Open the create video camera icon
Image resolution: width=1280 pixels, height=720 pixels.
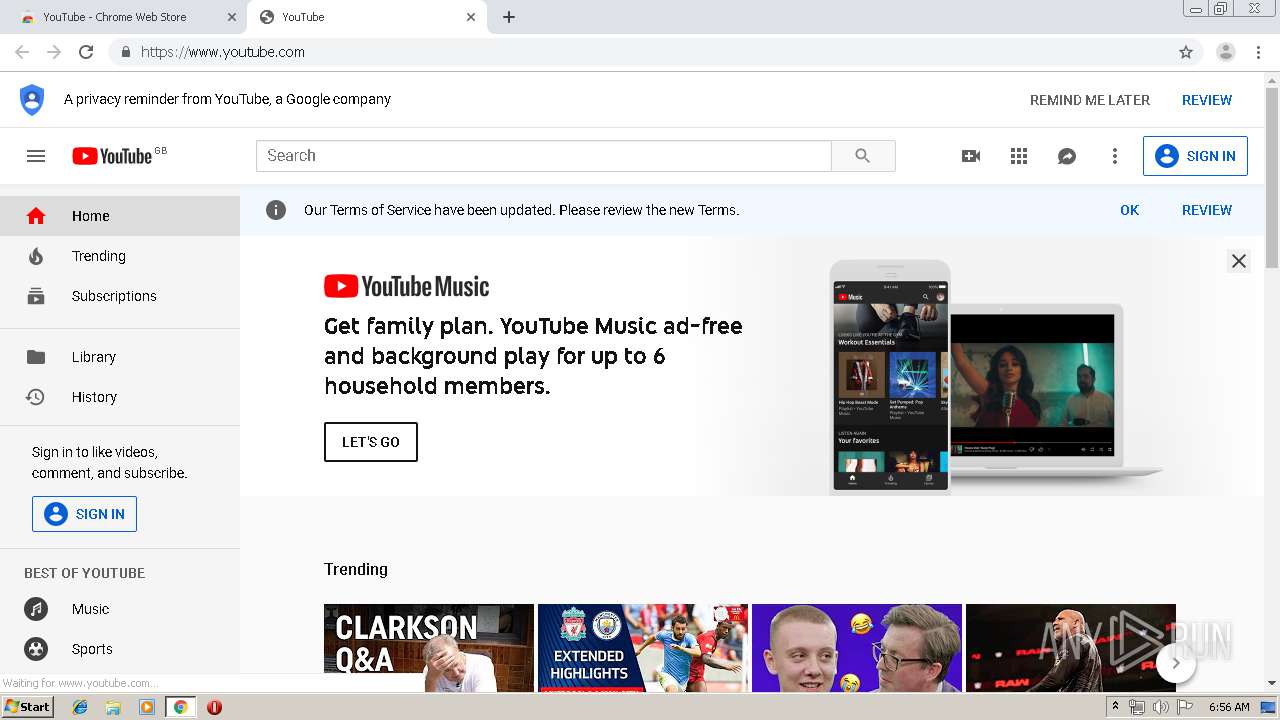971,156
